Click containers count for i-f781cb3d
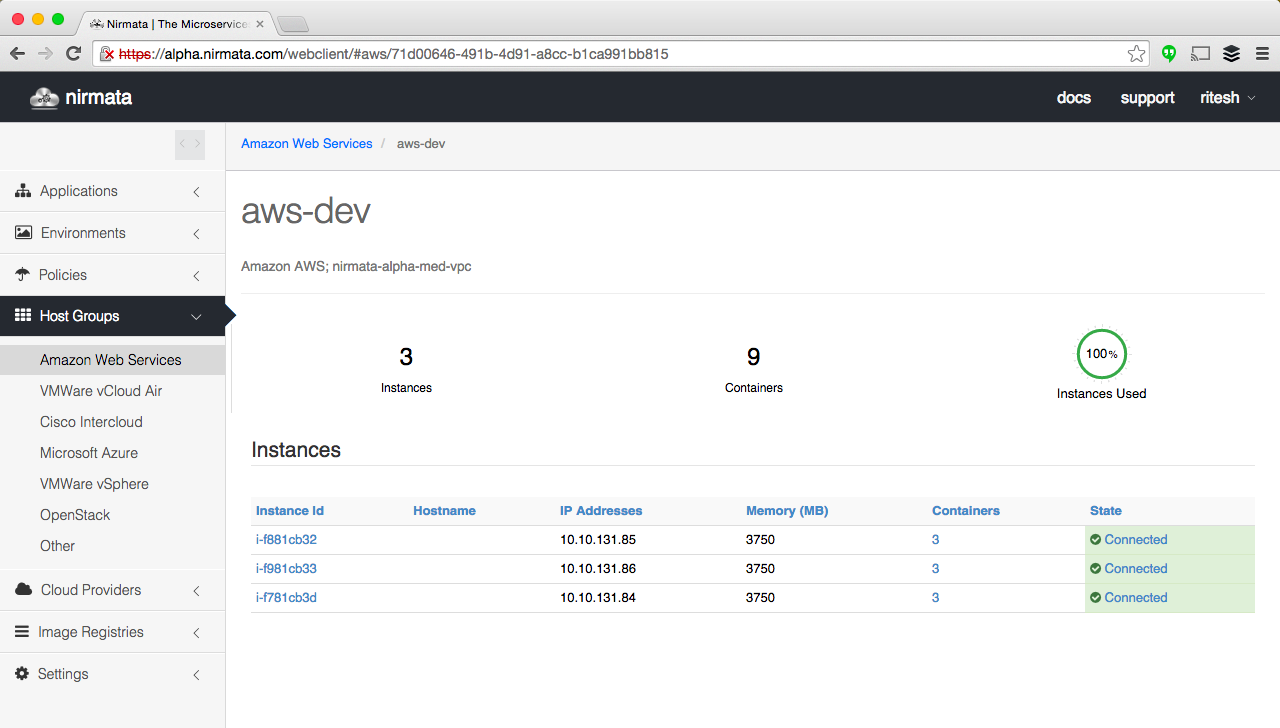The width and height of the screenshot is (1280, 728). pos(935,598)
